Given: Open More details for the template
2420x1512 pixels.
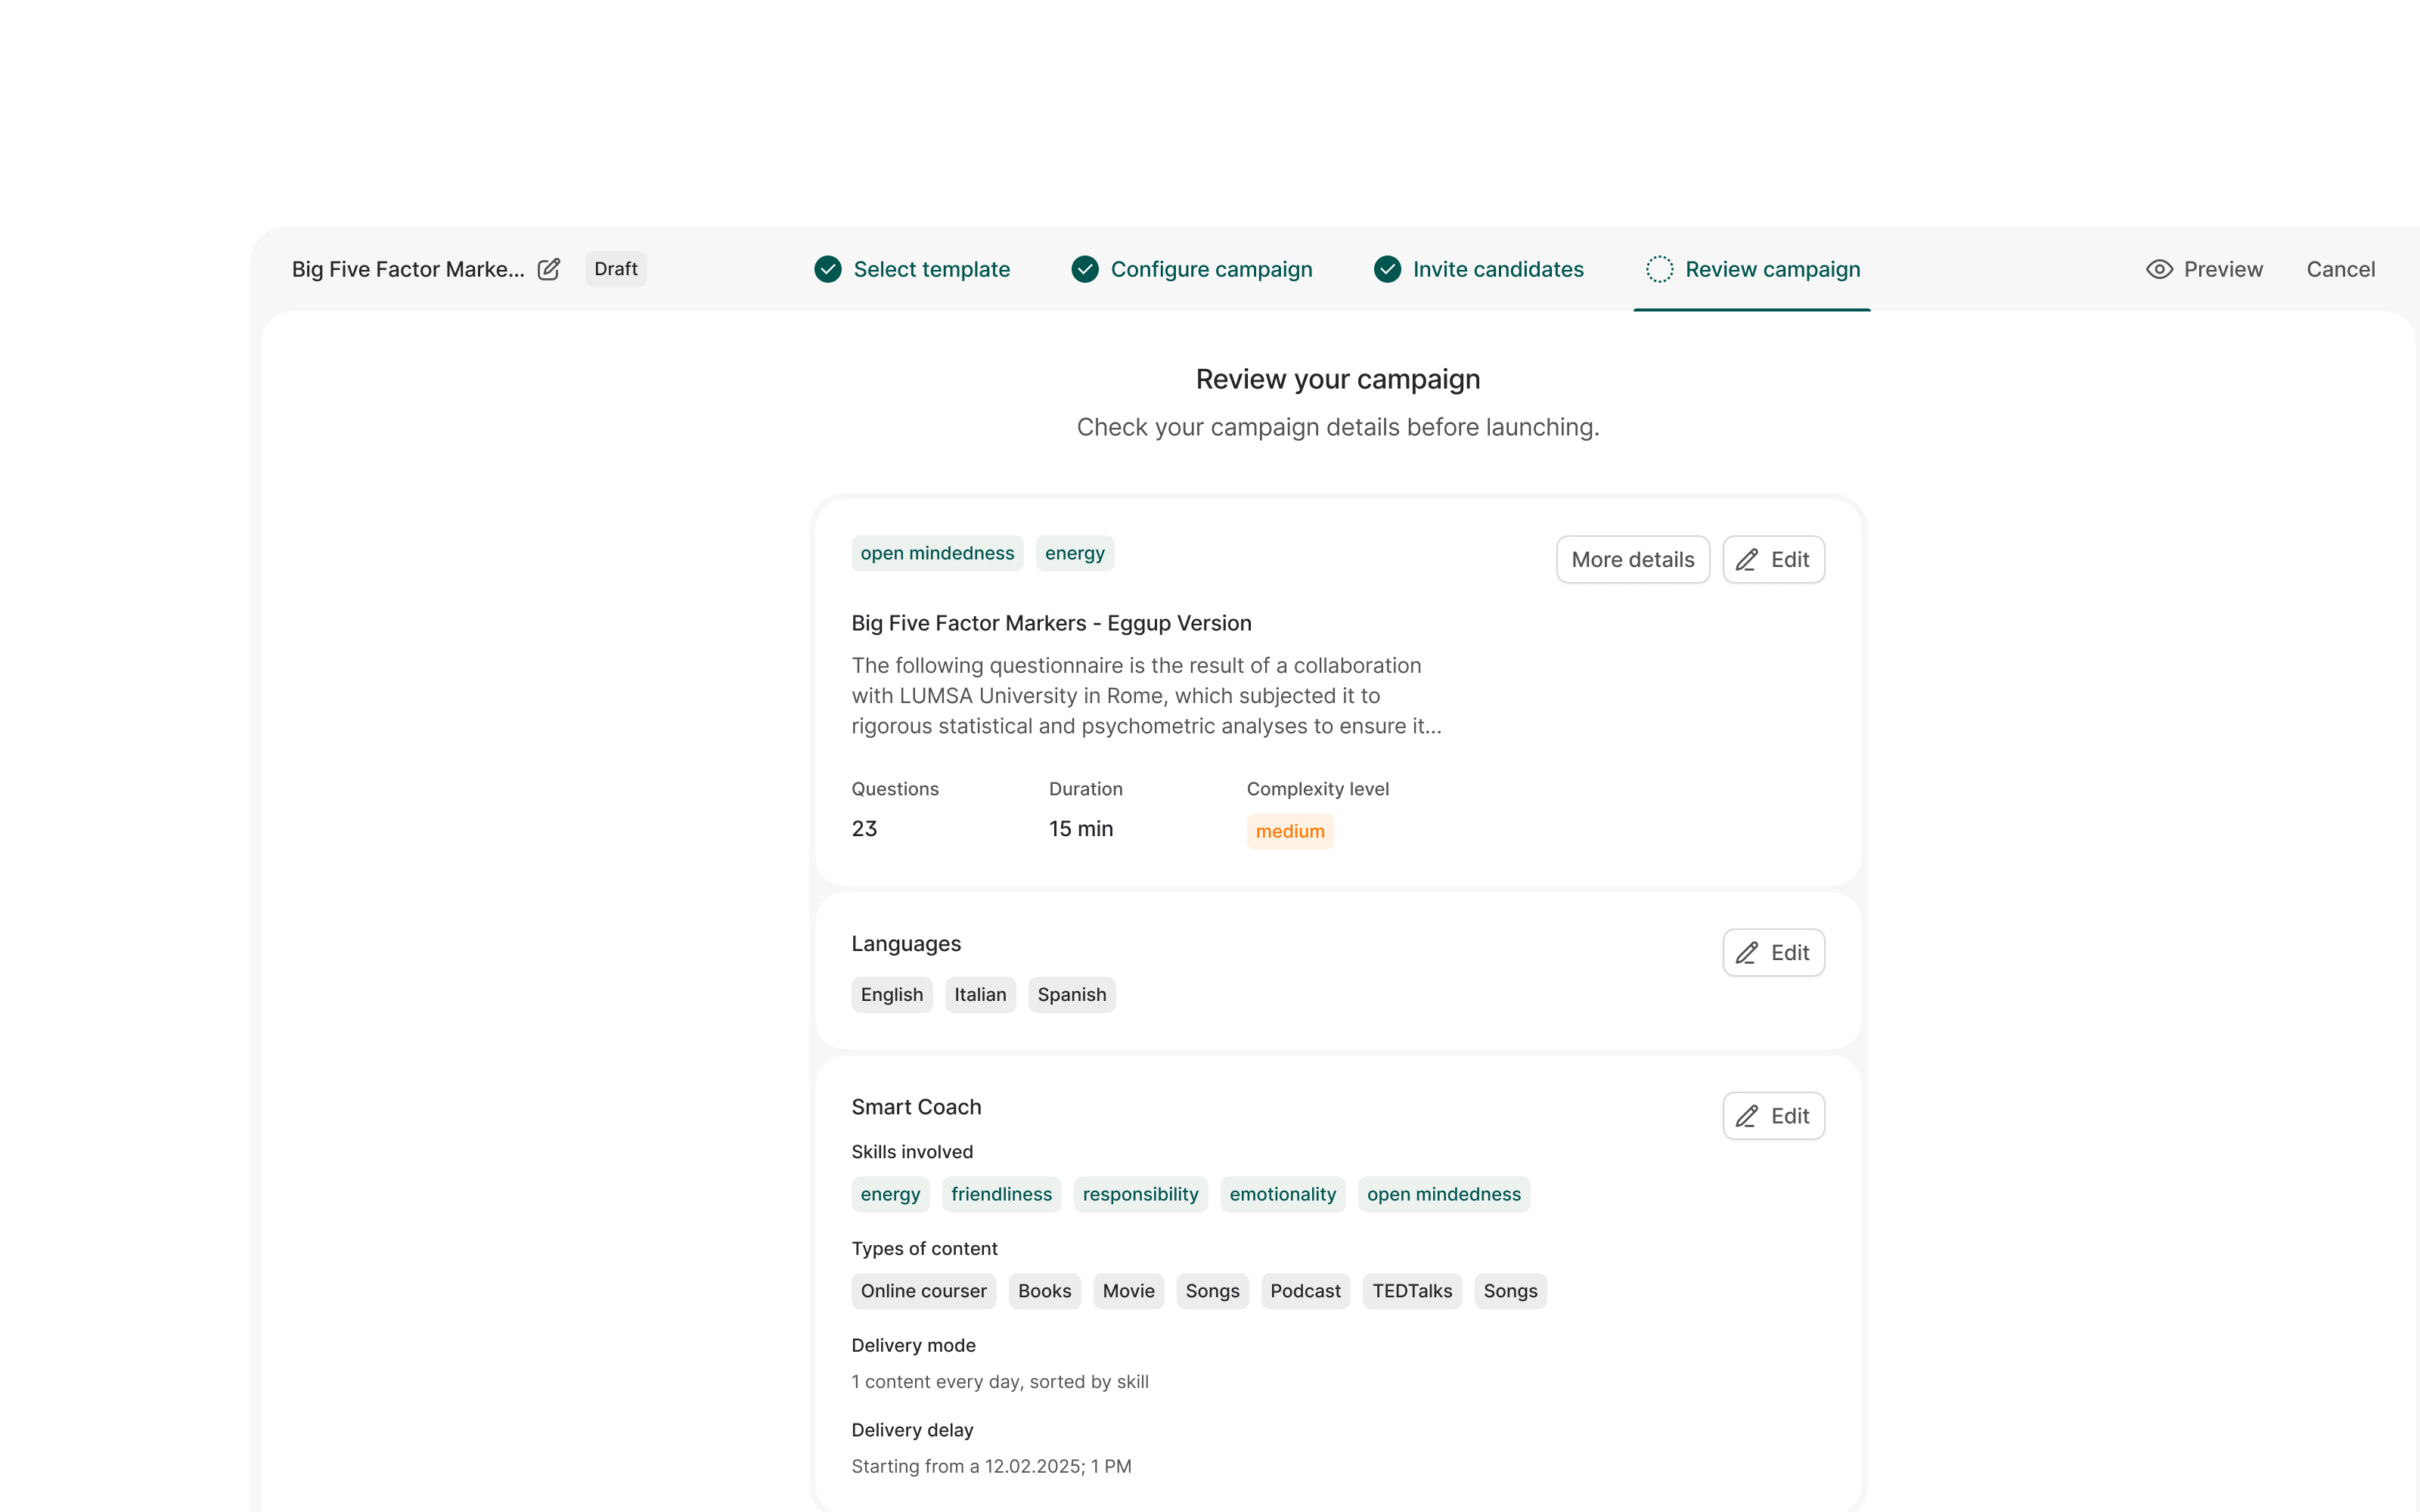Looking at the screenshot, I should coord(1633,559).
